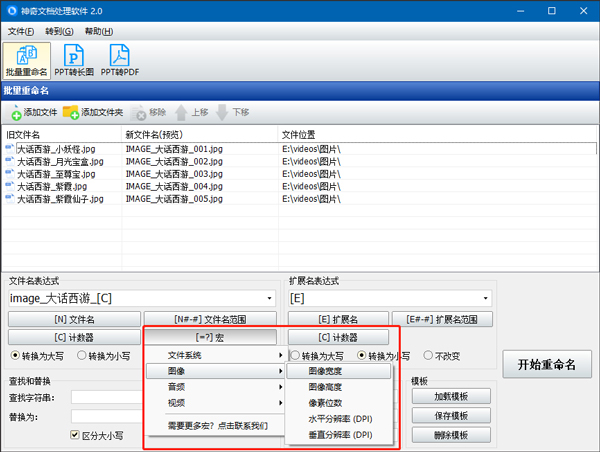Open the 转到(G) menu
The image size is (600, 452).
click(x=59, y=31)
